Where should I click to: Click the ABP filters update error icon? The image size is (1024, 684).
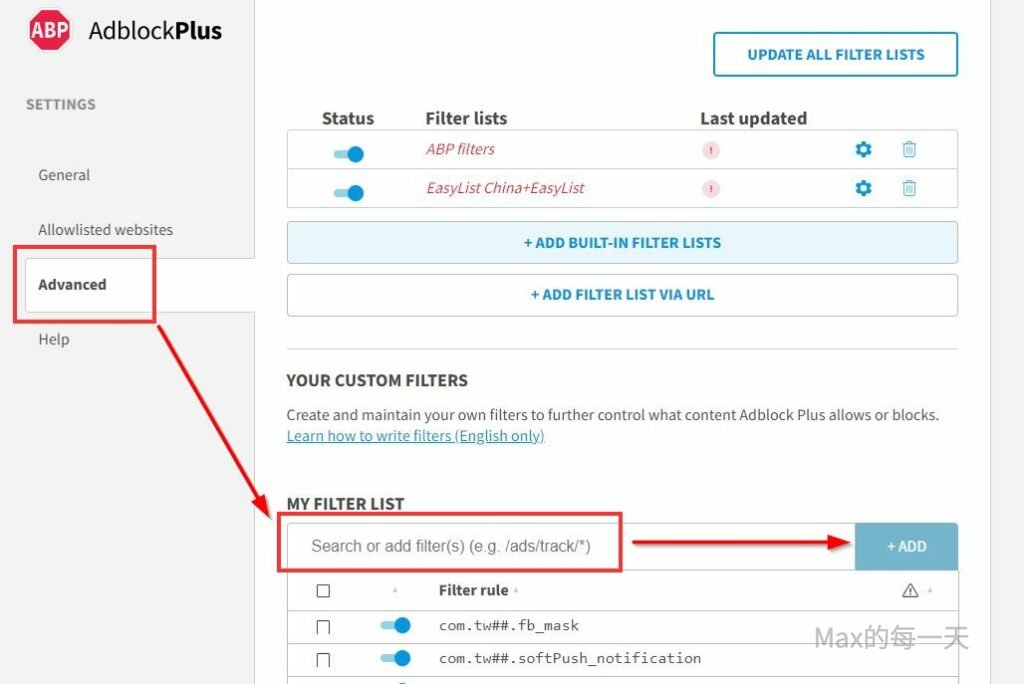[711, 150]
